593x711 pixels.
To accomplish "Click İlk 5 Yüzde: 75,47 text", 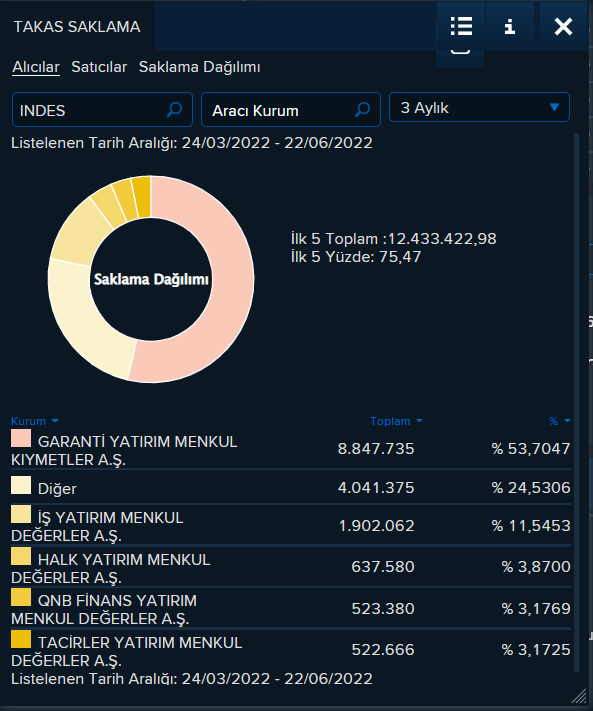I will [x=356, y=257].
